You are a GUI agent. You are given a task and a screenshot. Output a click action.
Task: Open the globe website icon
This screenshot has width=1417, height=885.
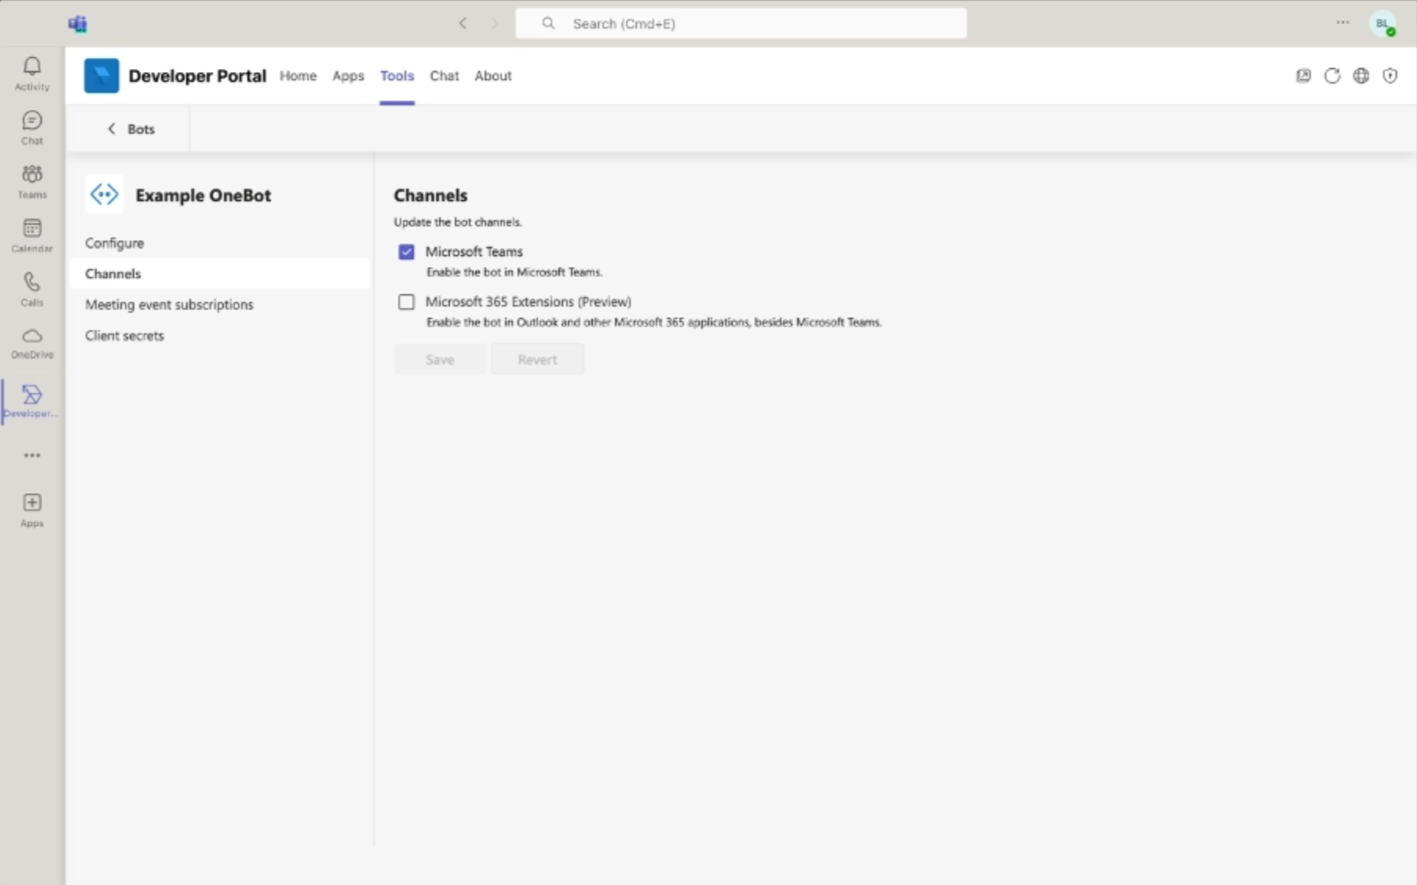coord(1361,76)
